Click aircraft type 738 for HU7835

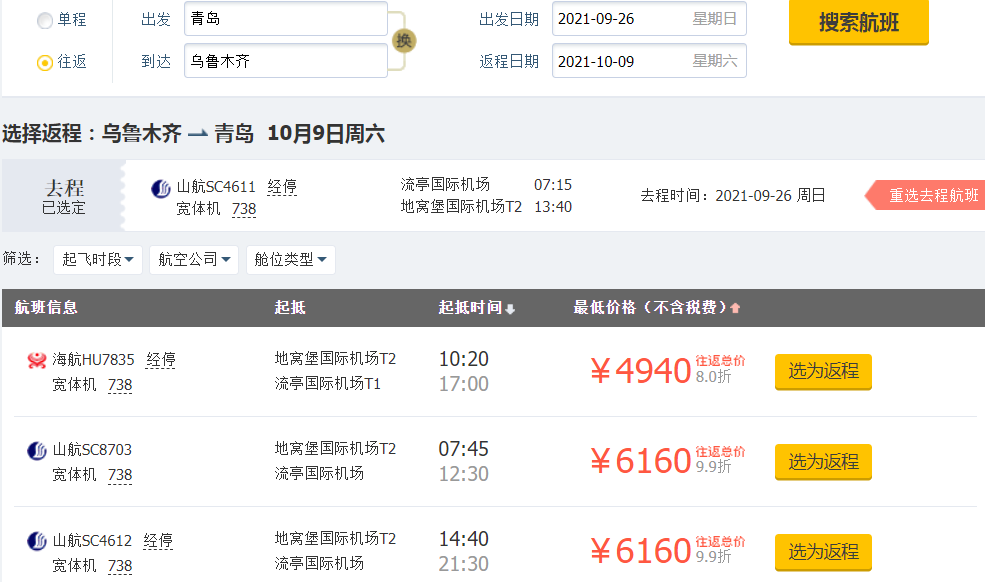120,385
